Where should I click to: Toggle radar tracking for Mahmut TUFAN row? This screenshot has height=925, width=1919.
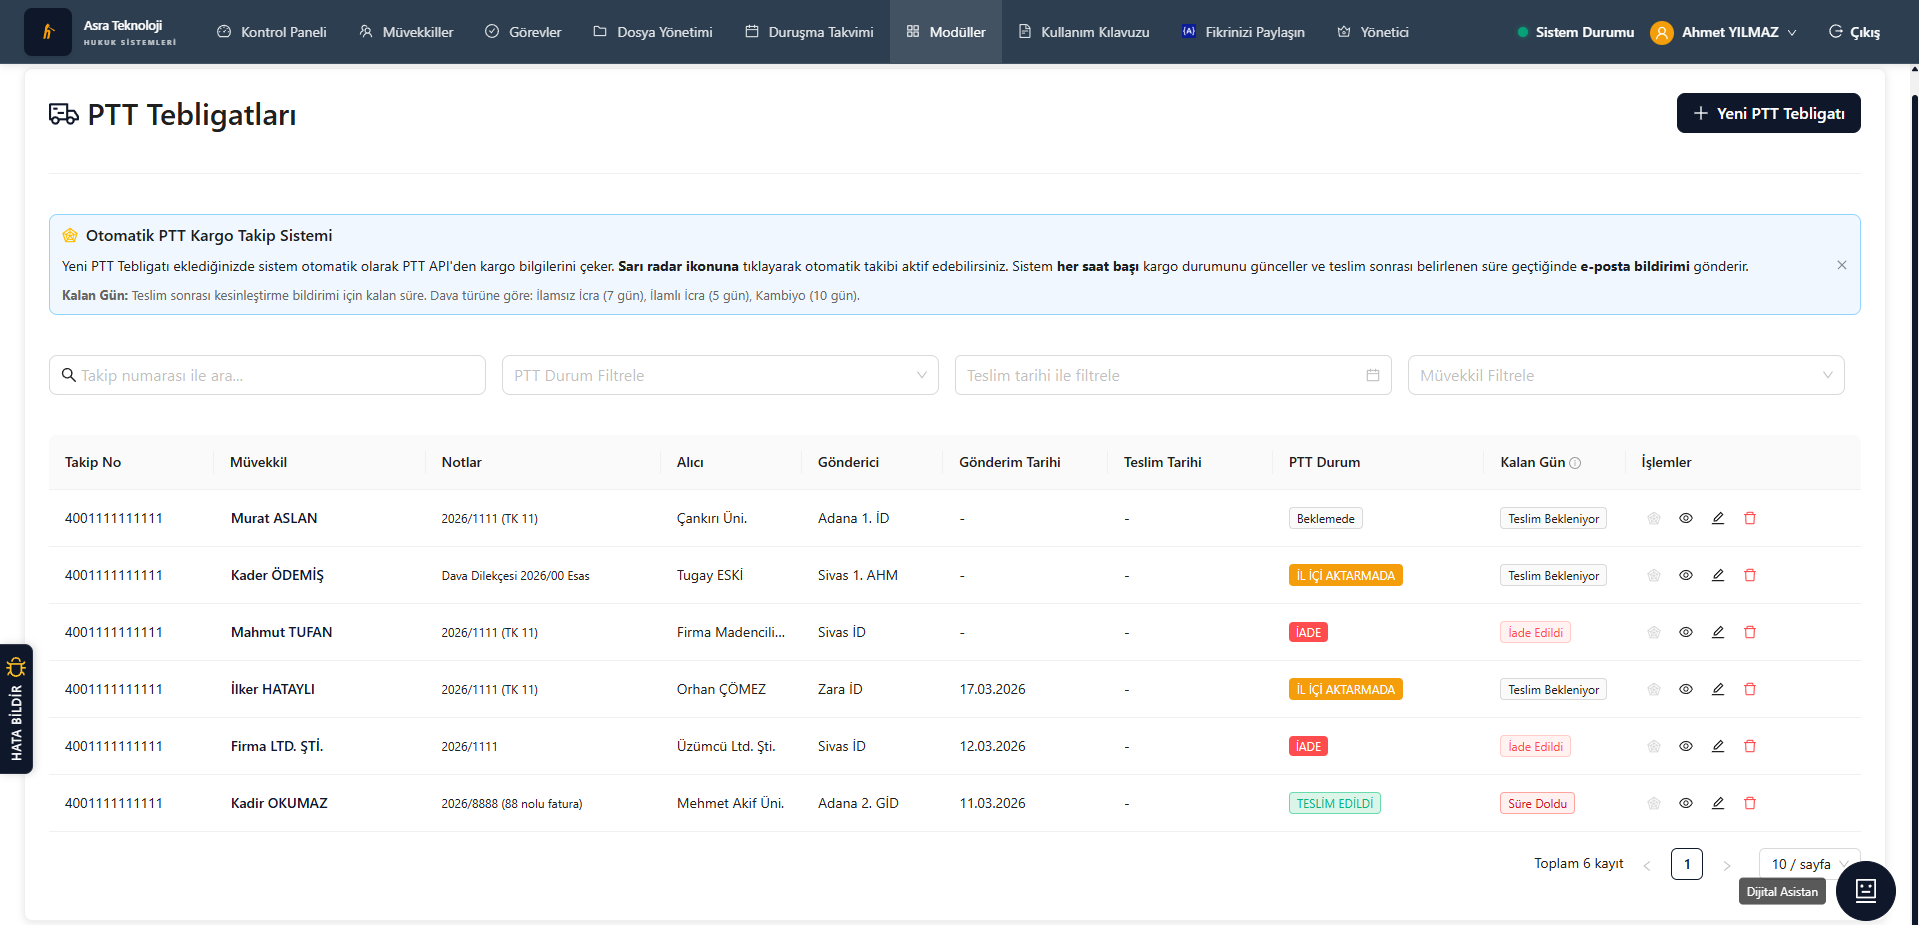[x=1654, y=632]
